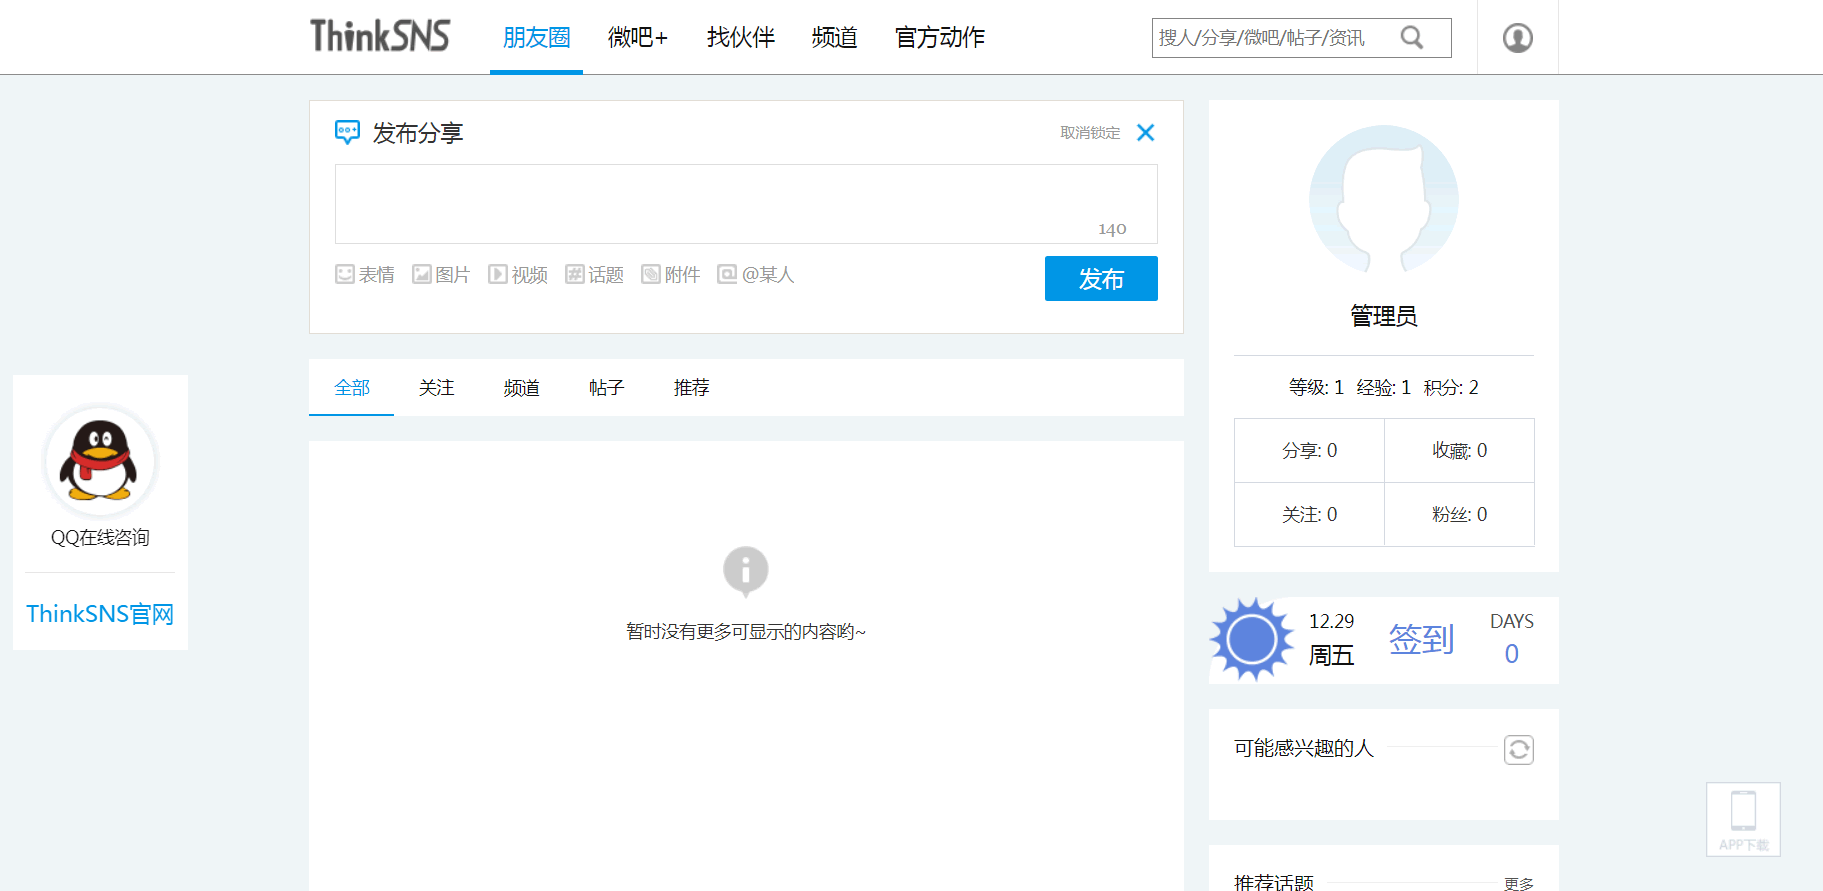Image resolution: width=1823 pixels, height=891 pixels.
Task: Open the user account icon in header
Action: [x=1517, y=38]
